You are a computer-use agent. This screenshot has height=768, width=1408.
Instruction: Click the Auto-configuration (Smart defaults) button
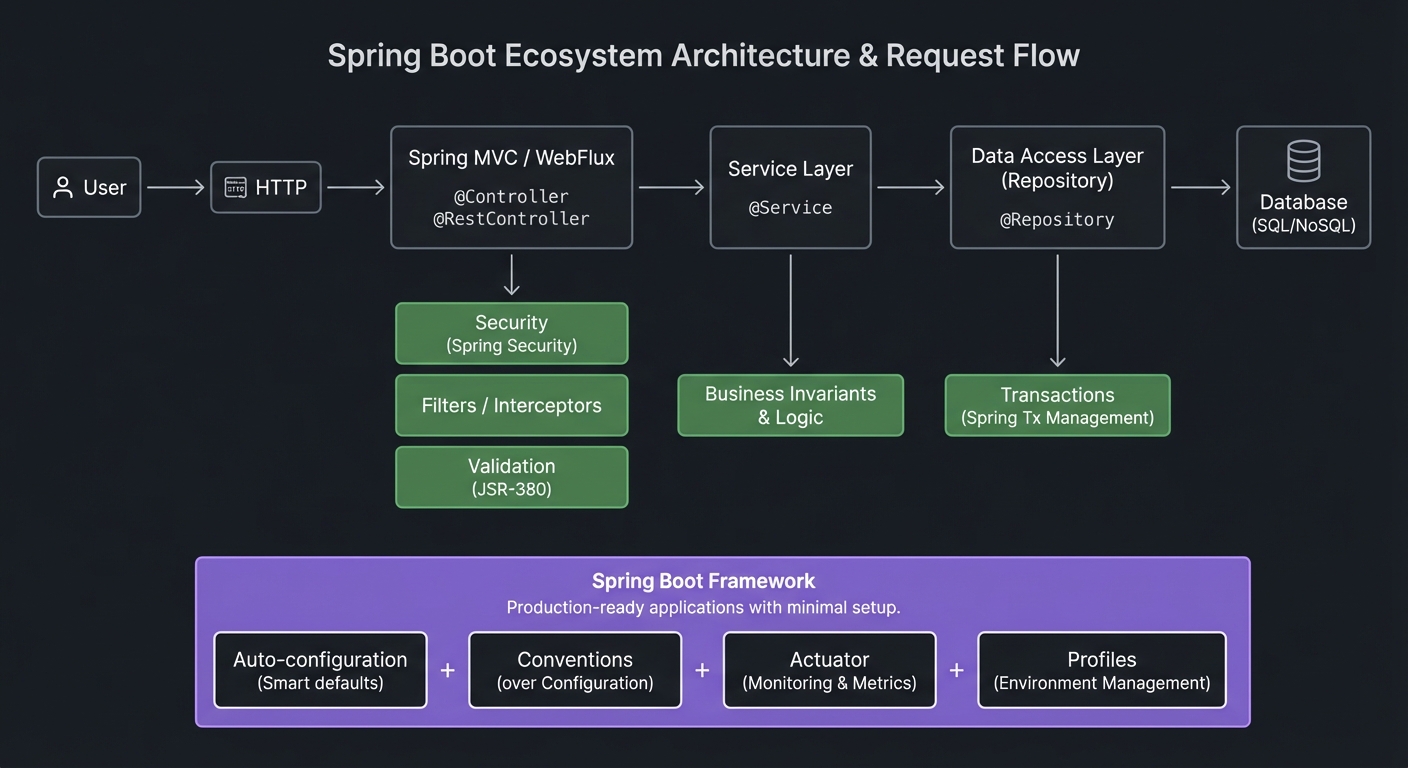click(320, 670)
